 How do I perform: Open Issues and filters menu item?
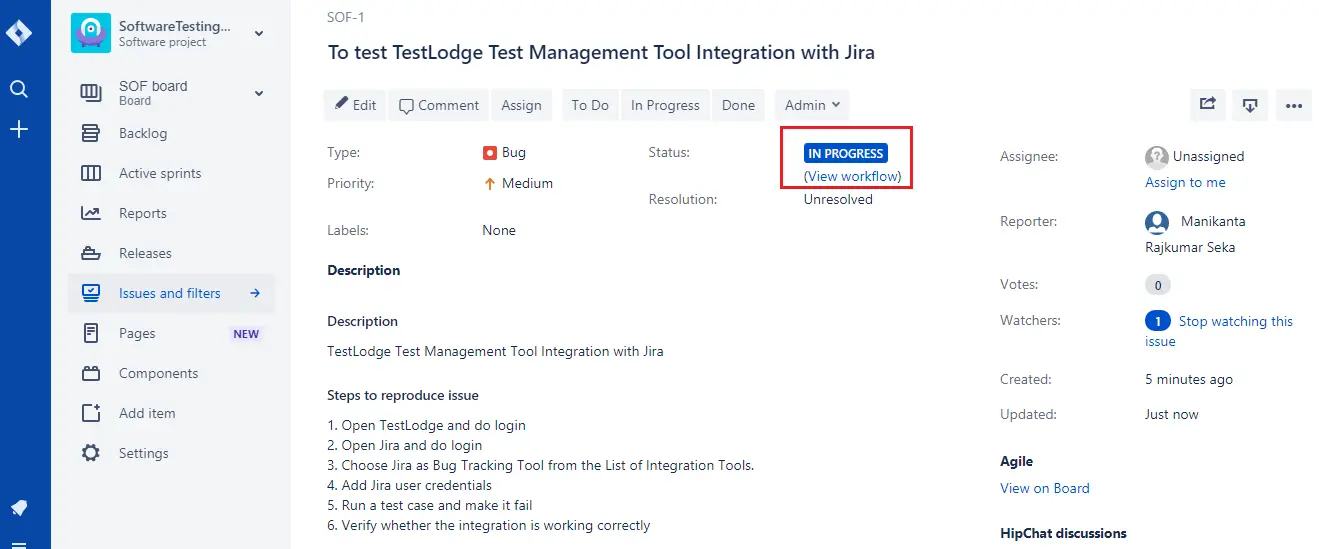click(170, 293)
